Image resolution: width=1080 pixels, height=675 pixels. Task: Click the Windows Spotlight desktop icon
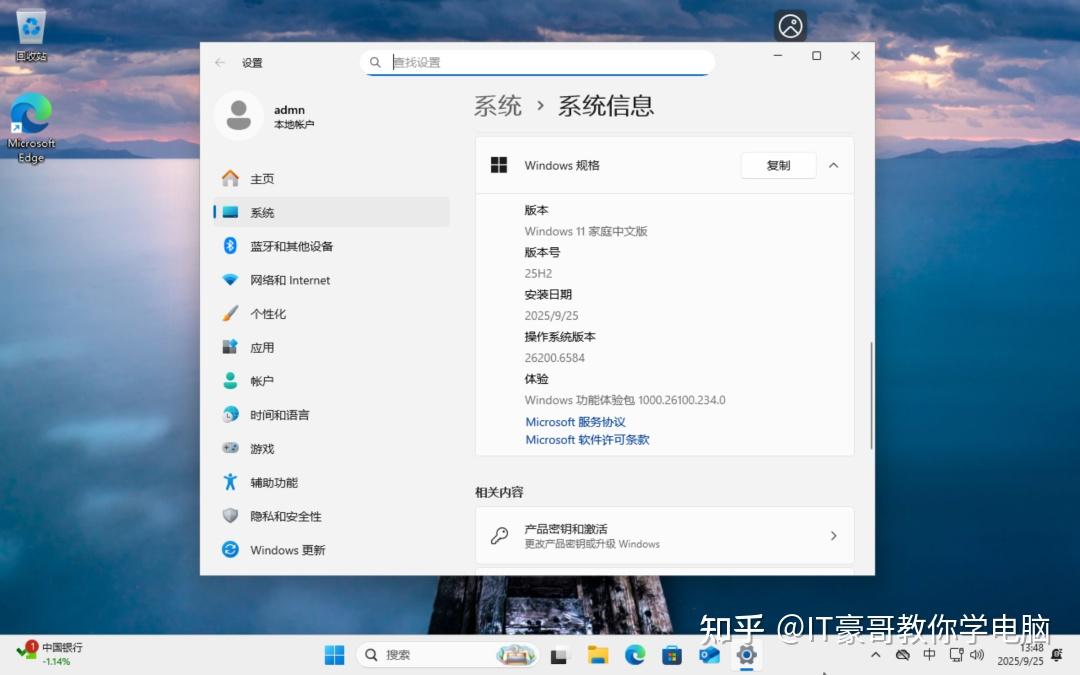tap(790, 27)
